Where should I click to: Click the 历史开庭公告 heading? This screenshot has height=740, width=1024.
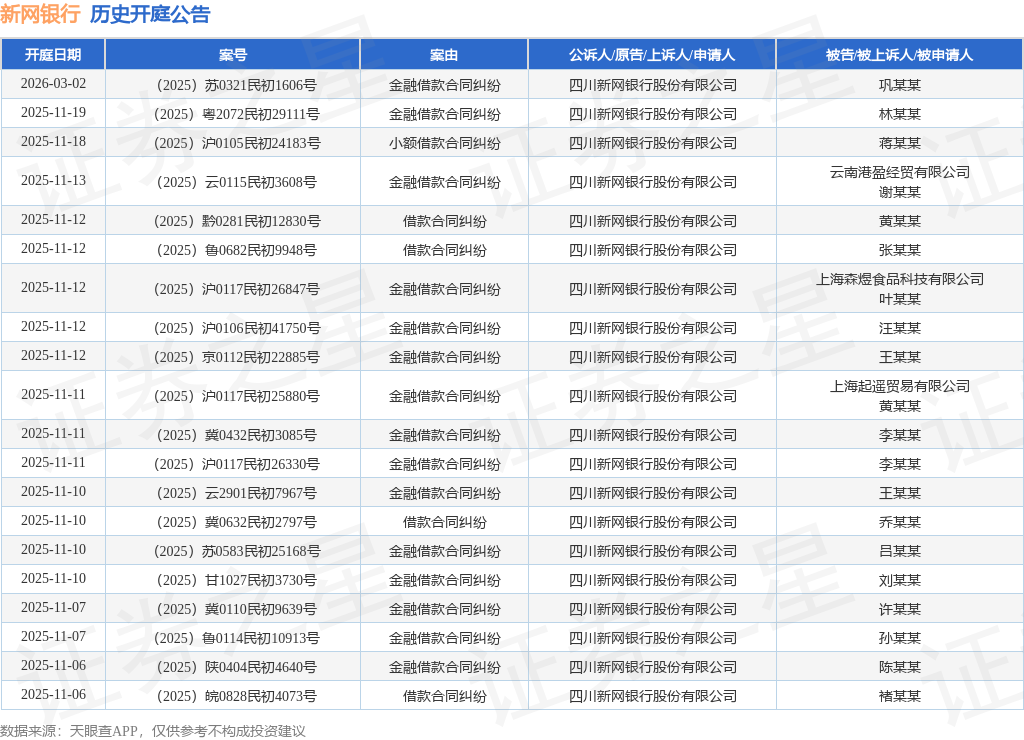150,14
